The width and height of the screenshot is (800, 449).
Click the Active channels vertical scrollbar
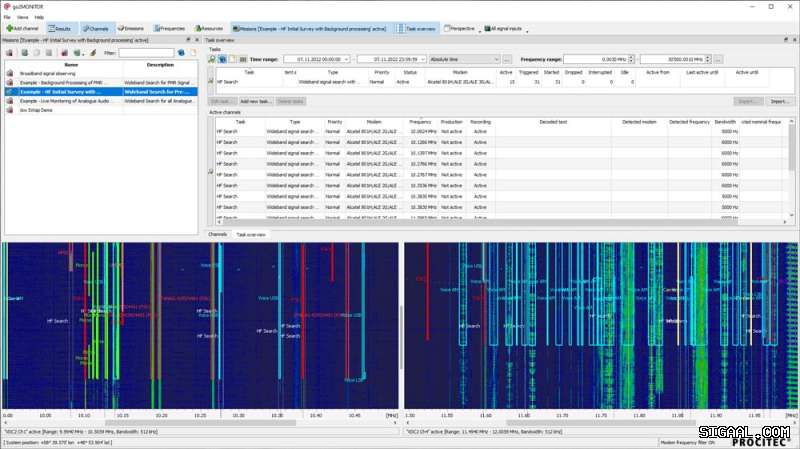(x=791, y=168)
